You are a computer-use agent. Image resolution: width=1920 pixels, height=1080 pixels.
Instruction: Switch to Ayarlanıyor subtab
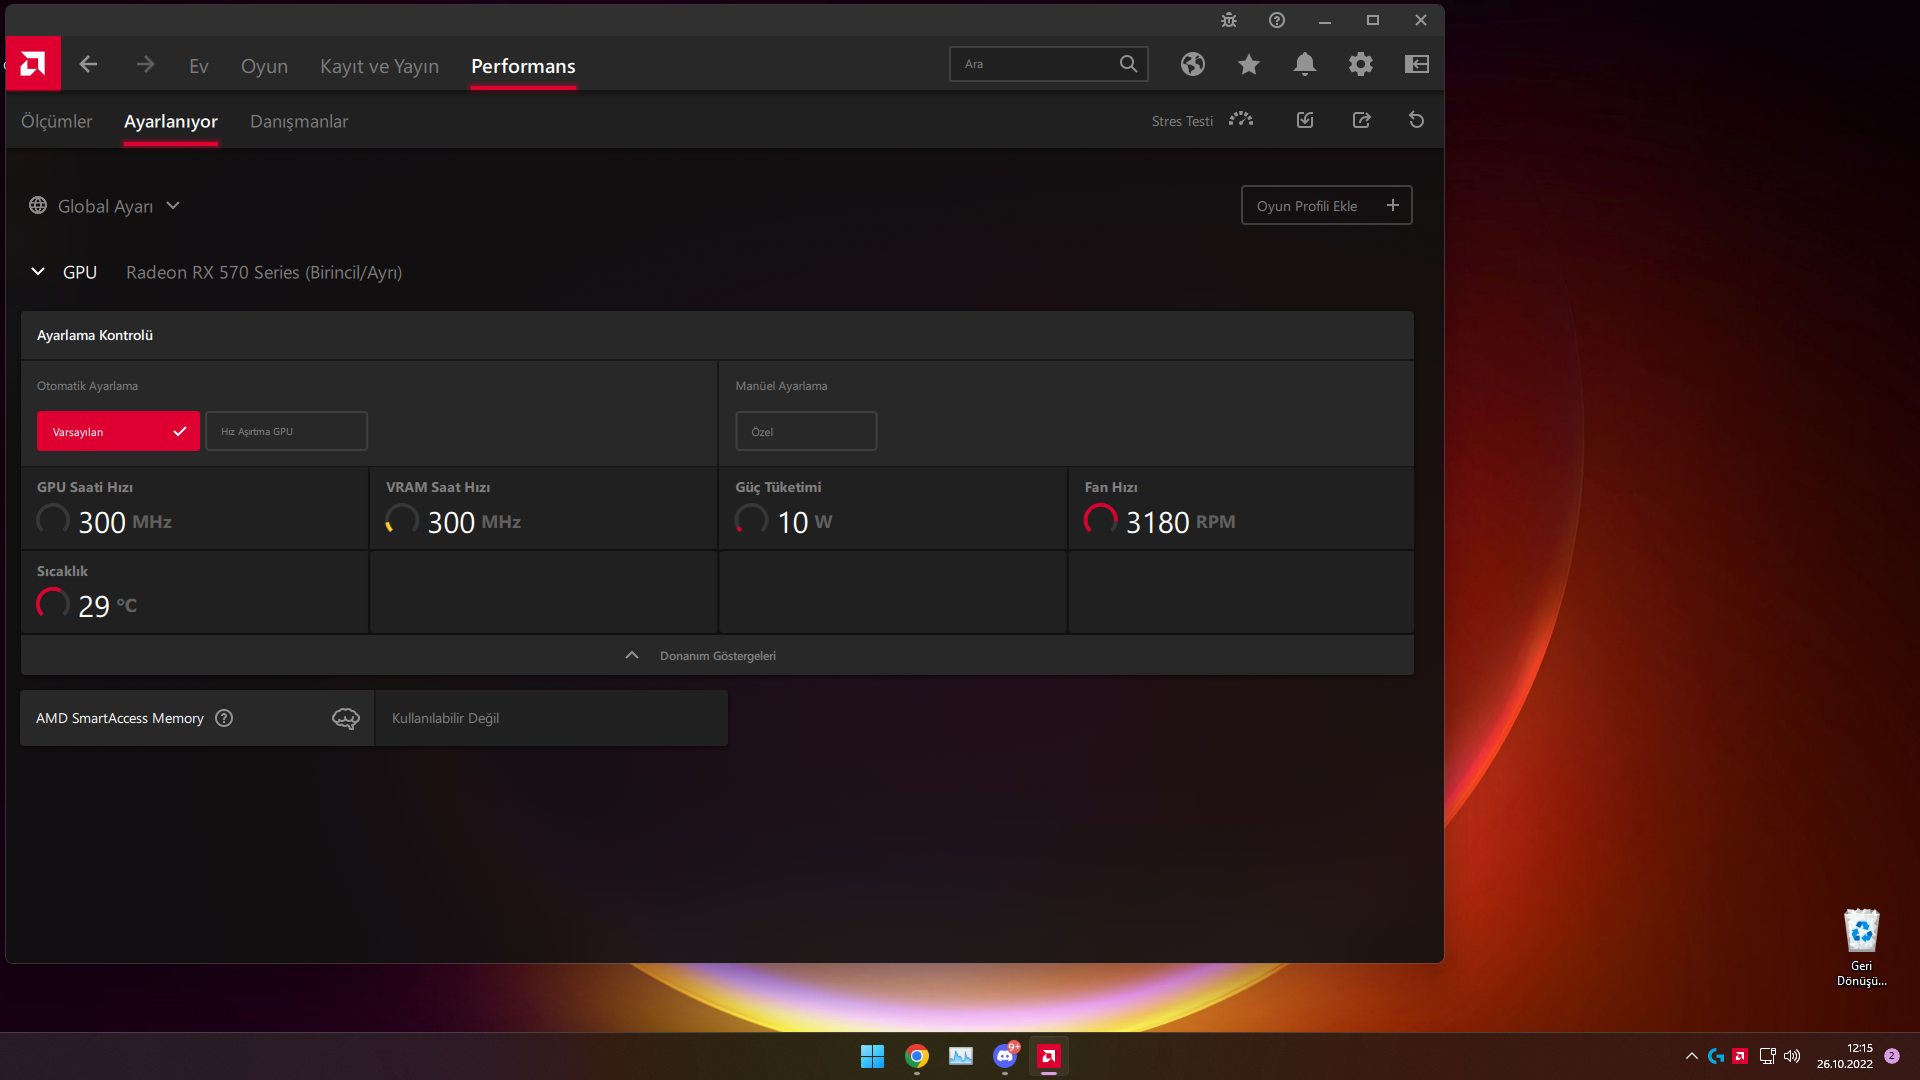171,121
